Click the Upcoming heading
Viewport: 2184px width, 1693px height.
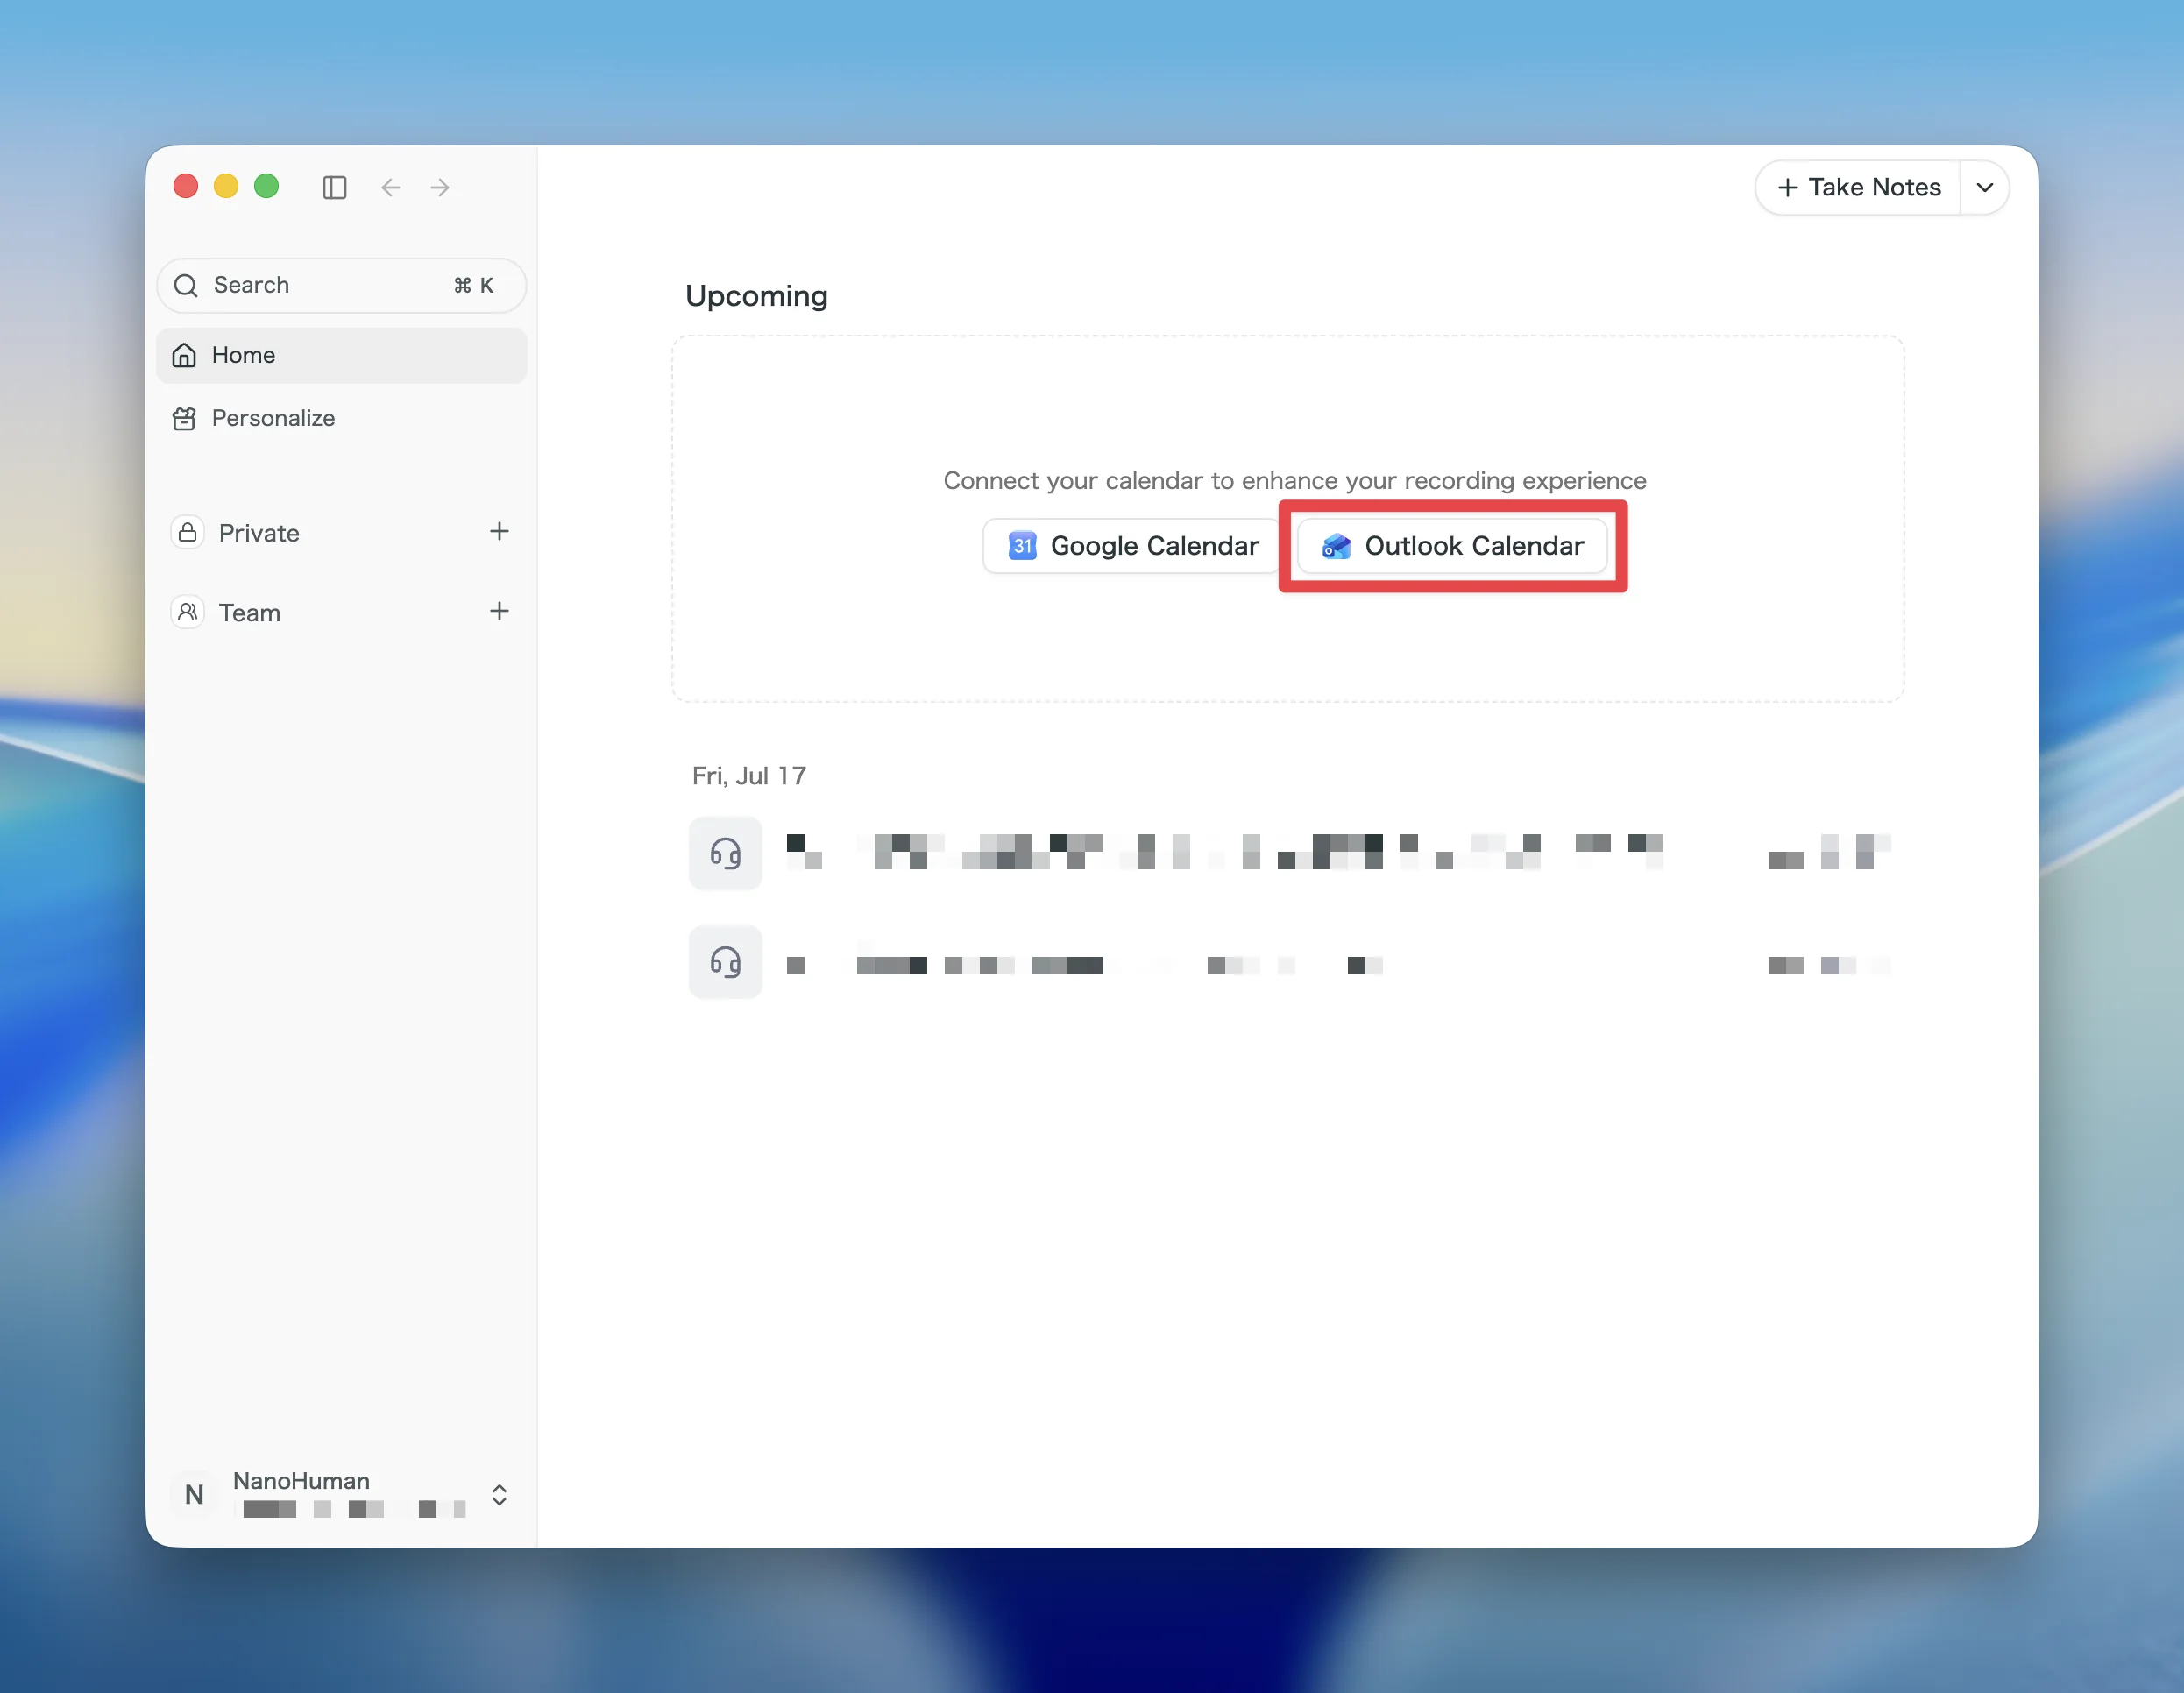point(757,296)
